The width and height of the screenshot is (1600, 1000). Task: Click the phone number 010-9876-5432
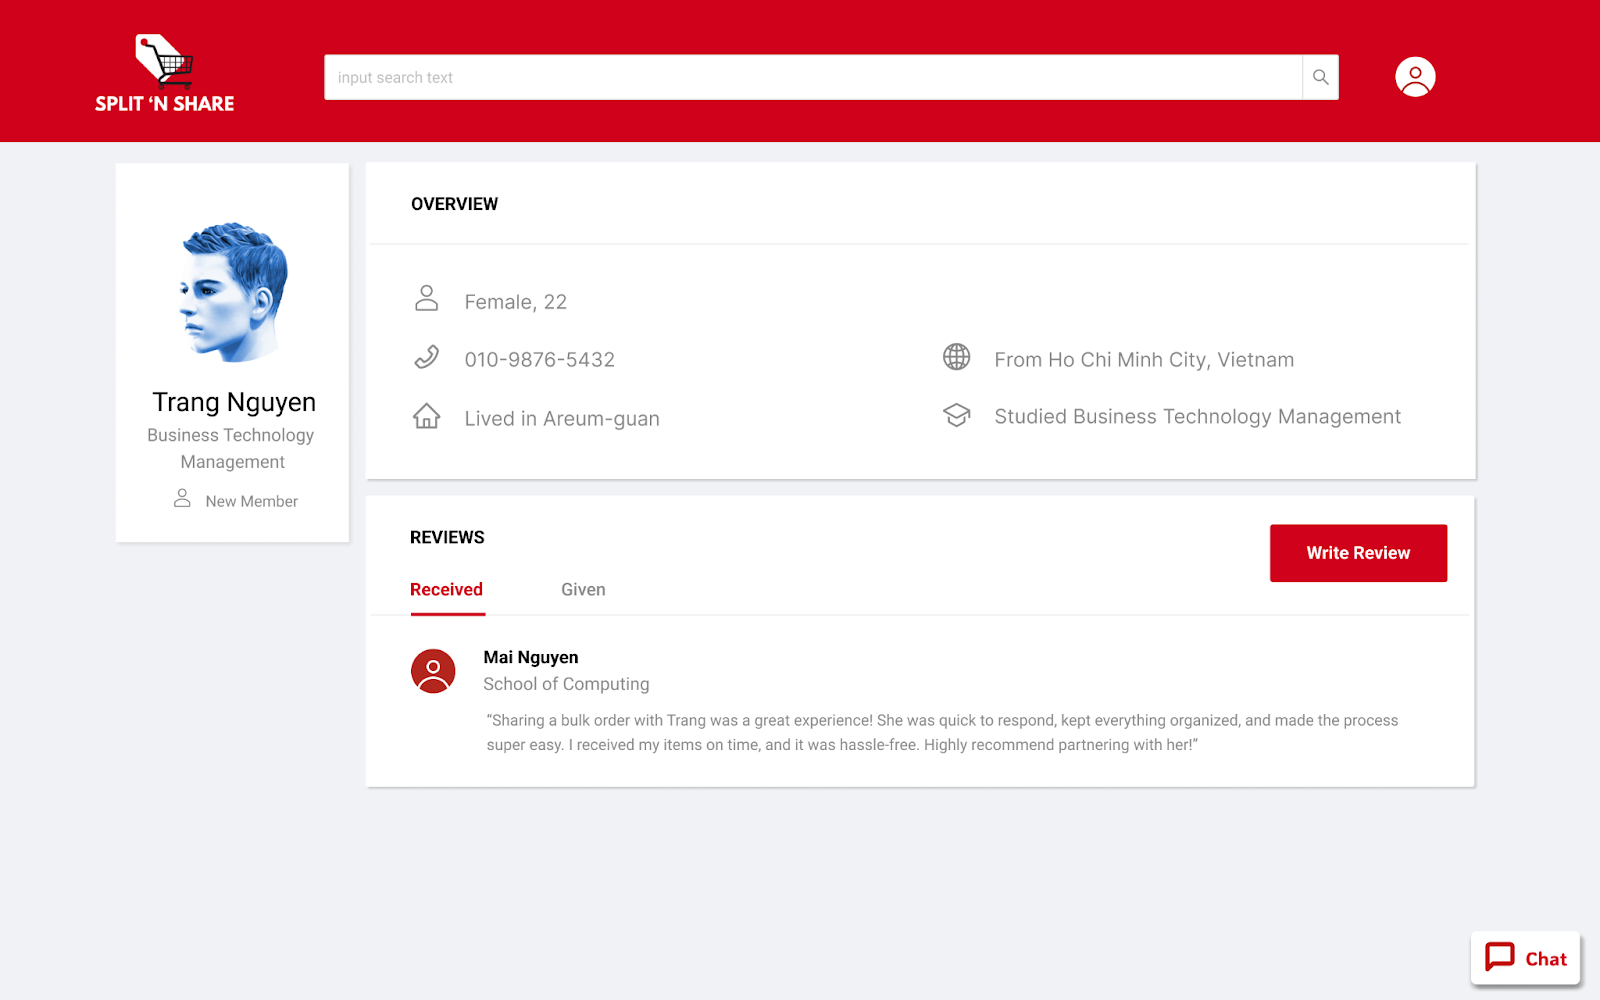[539, 360]
